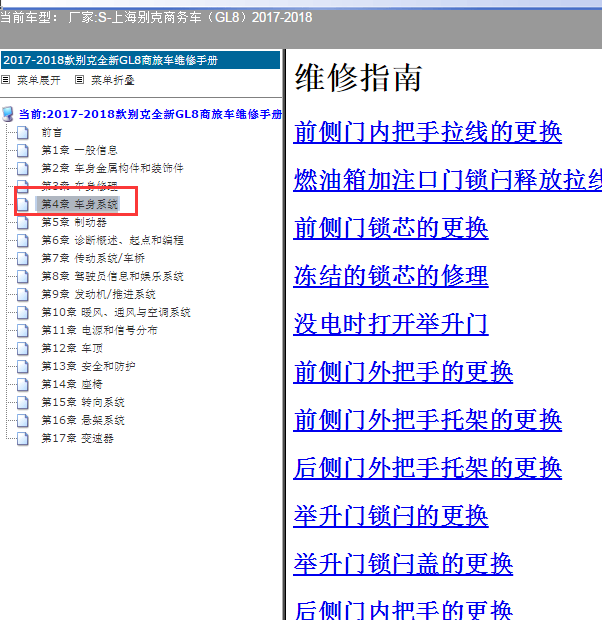The width and height of the screenshot is (602, 620).
Task: Click the page icon beside 第1章 一般信息
Action: 23,150
